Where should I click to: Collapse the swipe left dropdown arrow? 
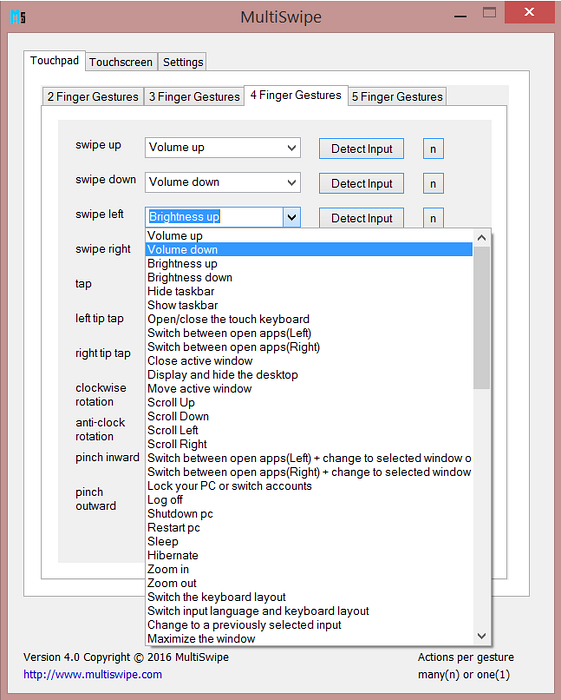(292, 217)
